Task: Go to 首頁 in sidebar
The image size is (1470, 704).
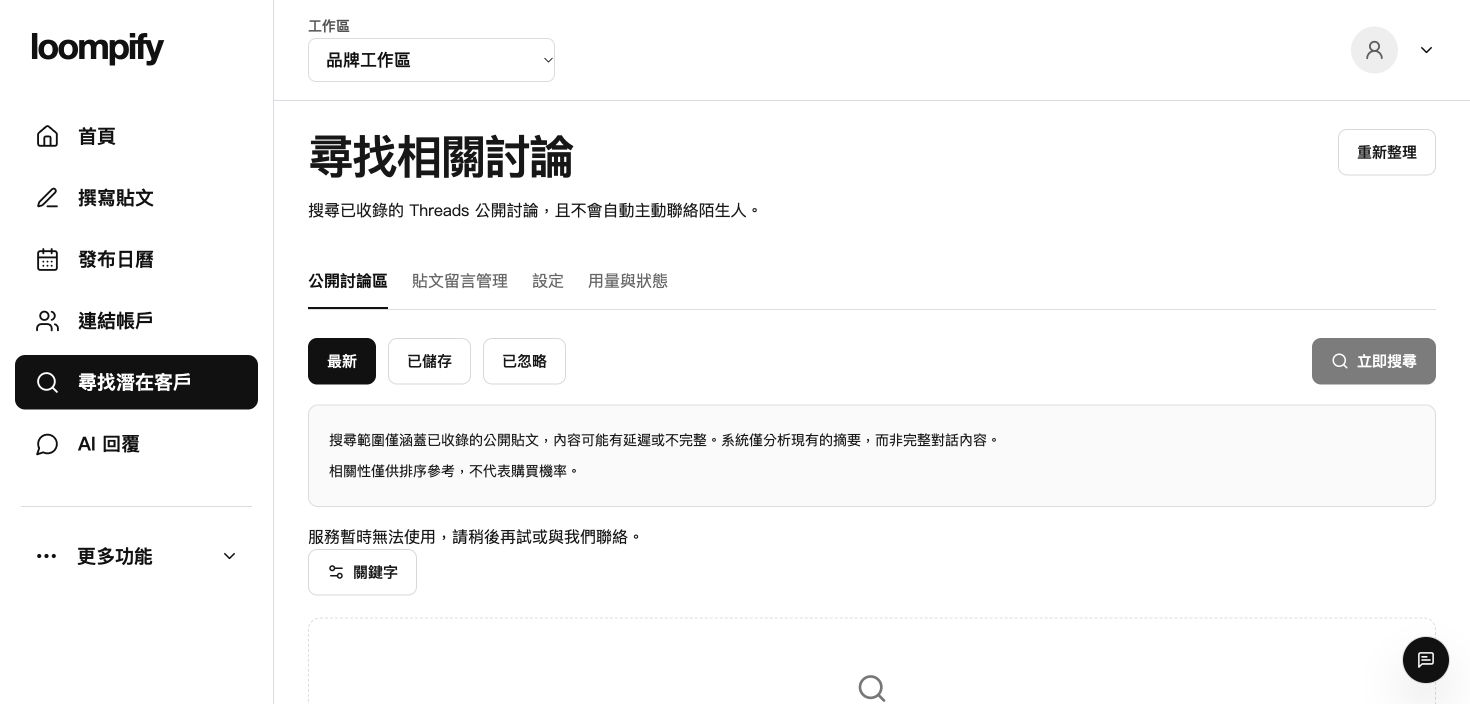Action: (136, 136)
